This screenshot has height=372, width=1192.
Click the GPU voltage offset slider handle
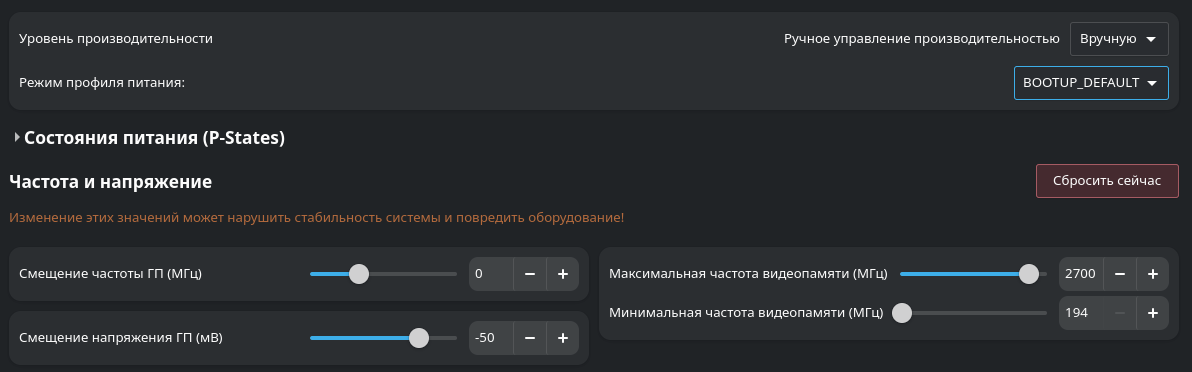419,338
